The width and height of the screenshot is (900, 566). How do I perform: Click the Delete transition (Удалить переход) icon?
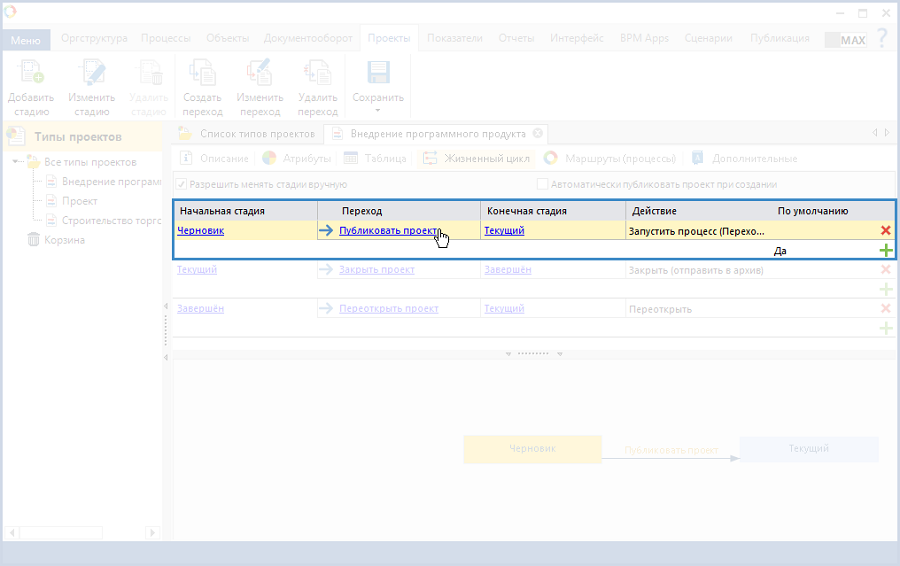coord(317,74)
